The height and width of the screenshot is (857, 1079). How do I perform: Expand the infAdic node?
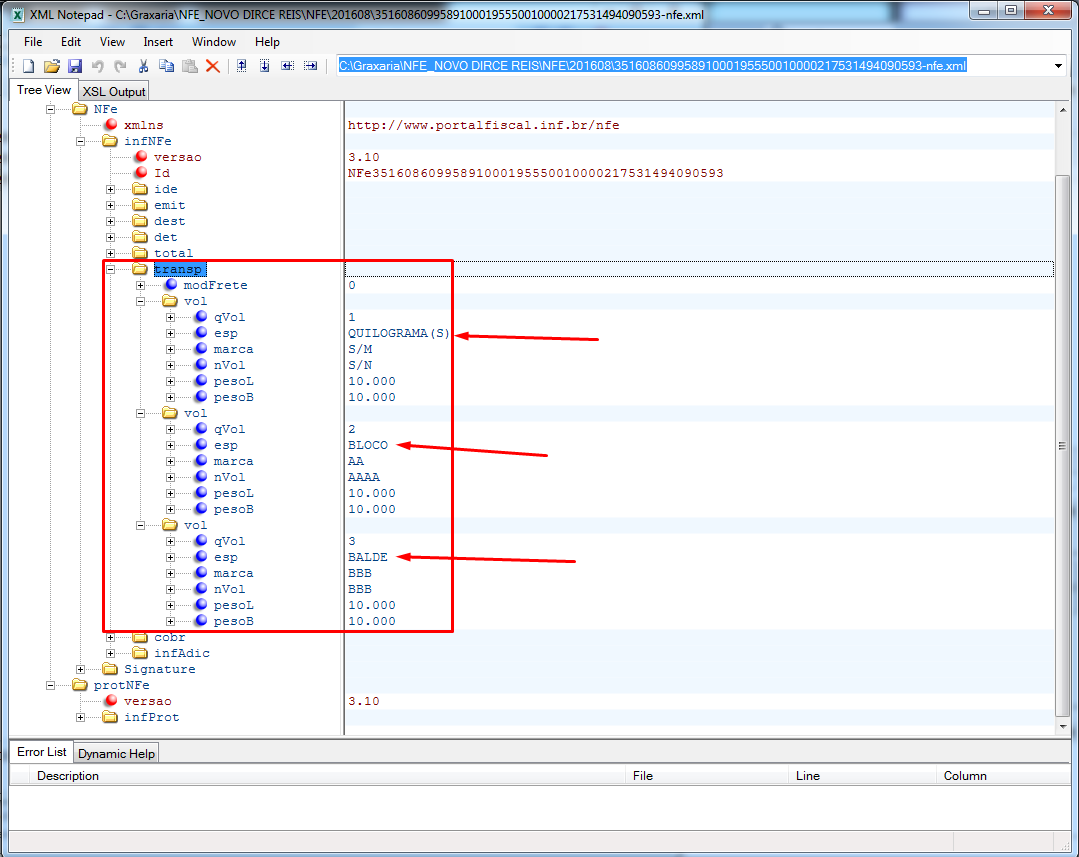110,653
